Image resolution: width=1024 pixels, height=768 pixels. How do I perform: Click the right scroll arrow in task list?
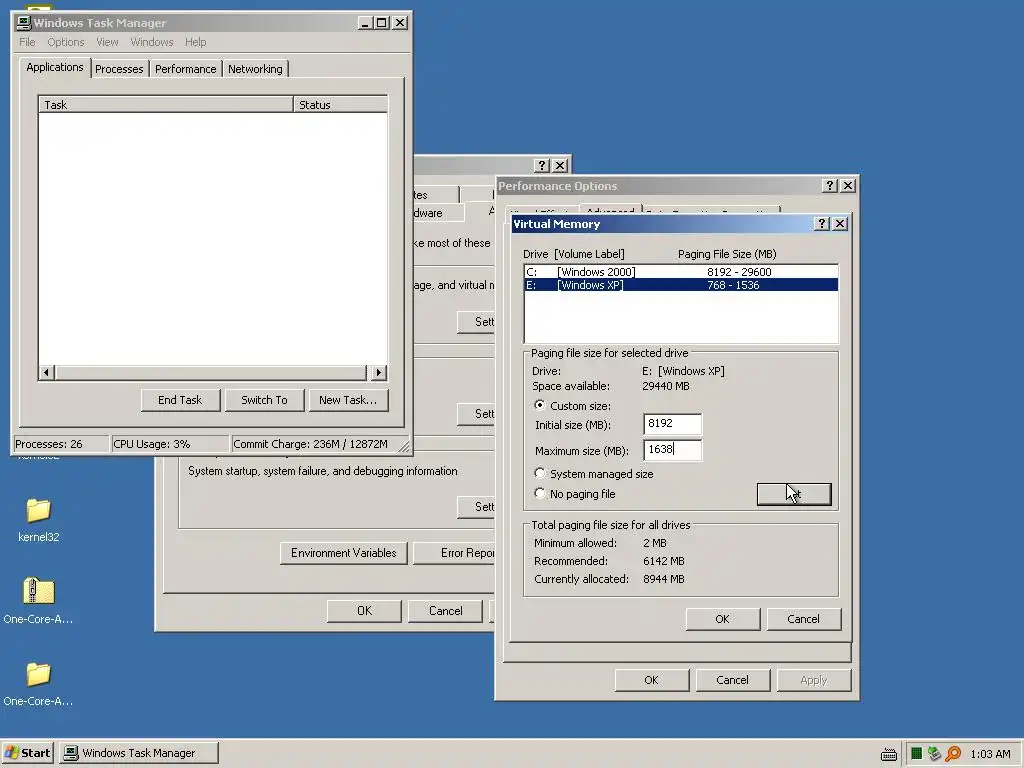(379, 373)
